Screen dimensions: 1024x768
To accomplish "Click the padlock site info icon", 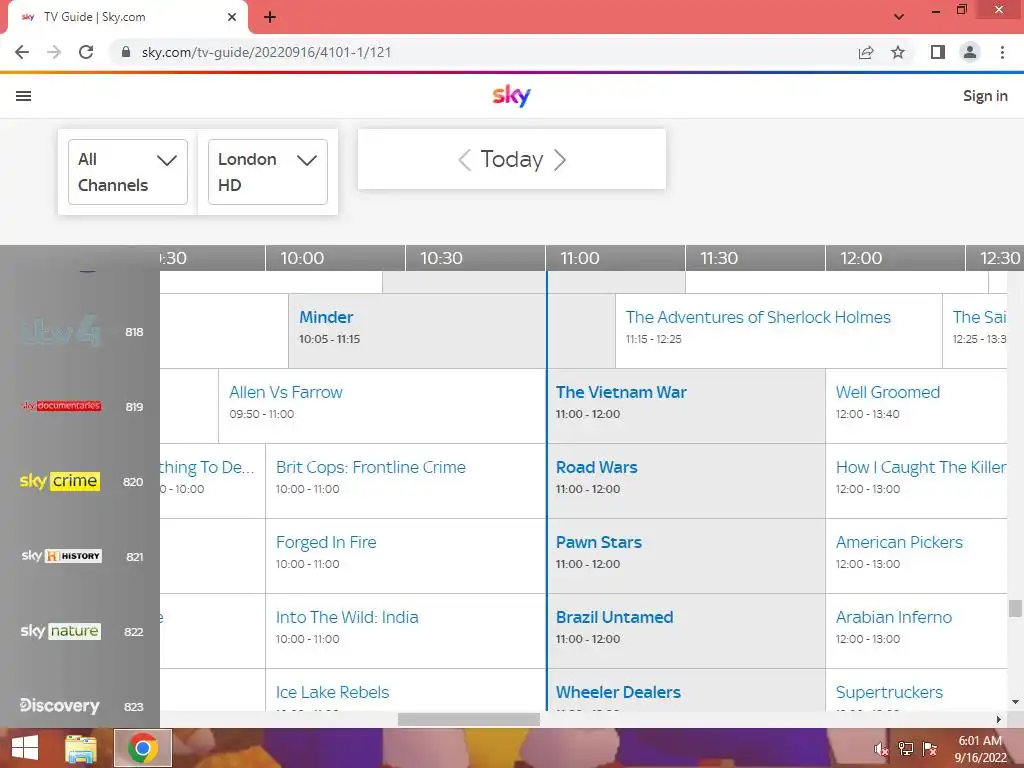I will coord(126,52).
